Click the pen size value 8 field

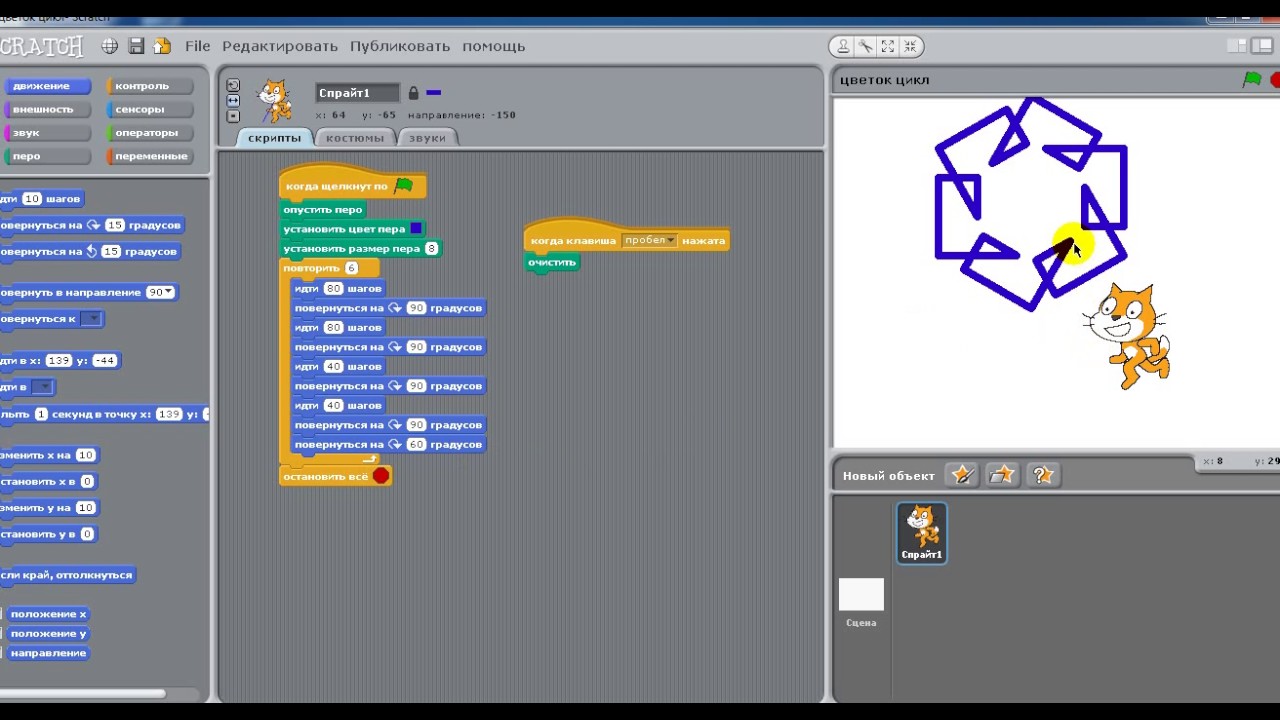[431, 249]
